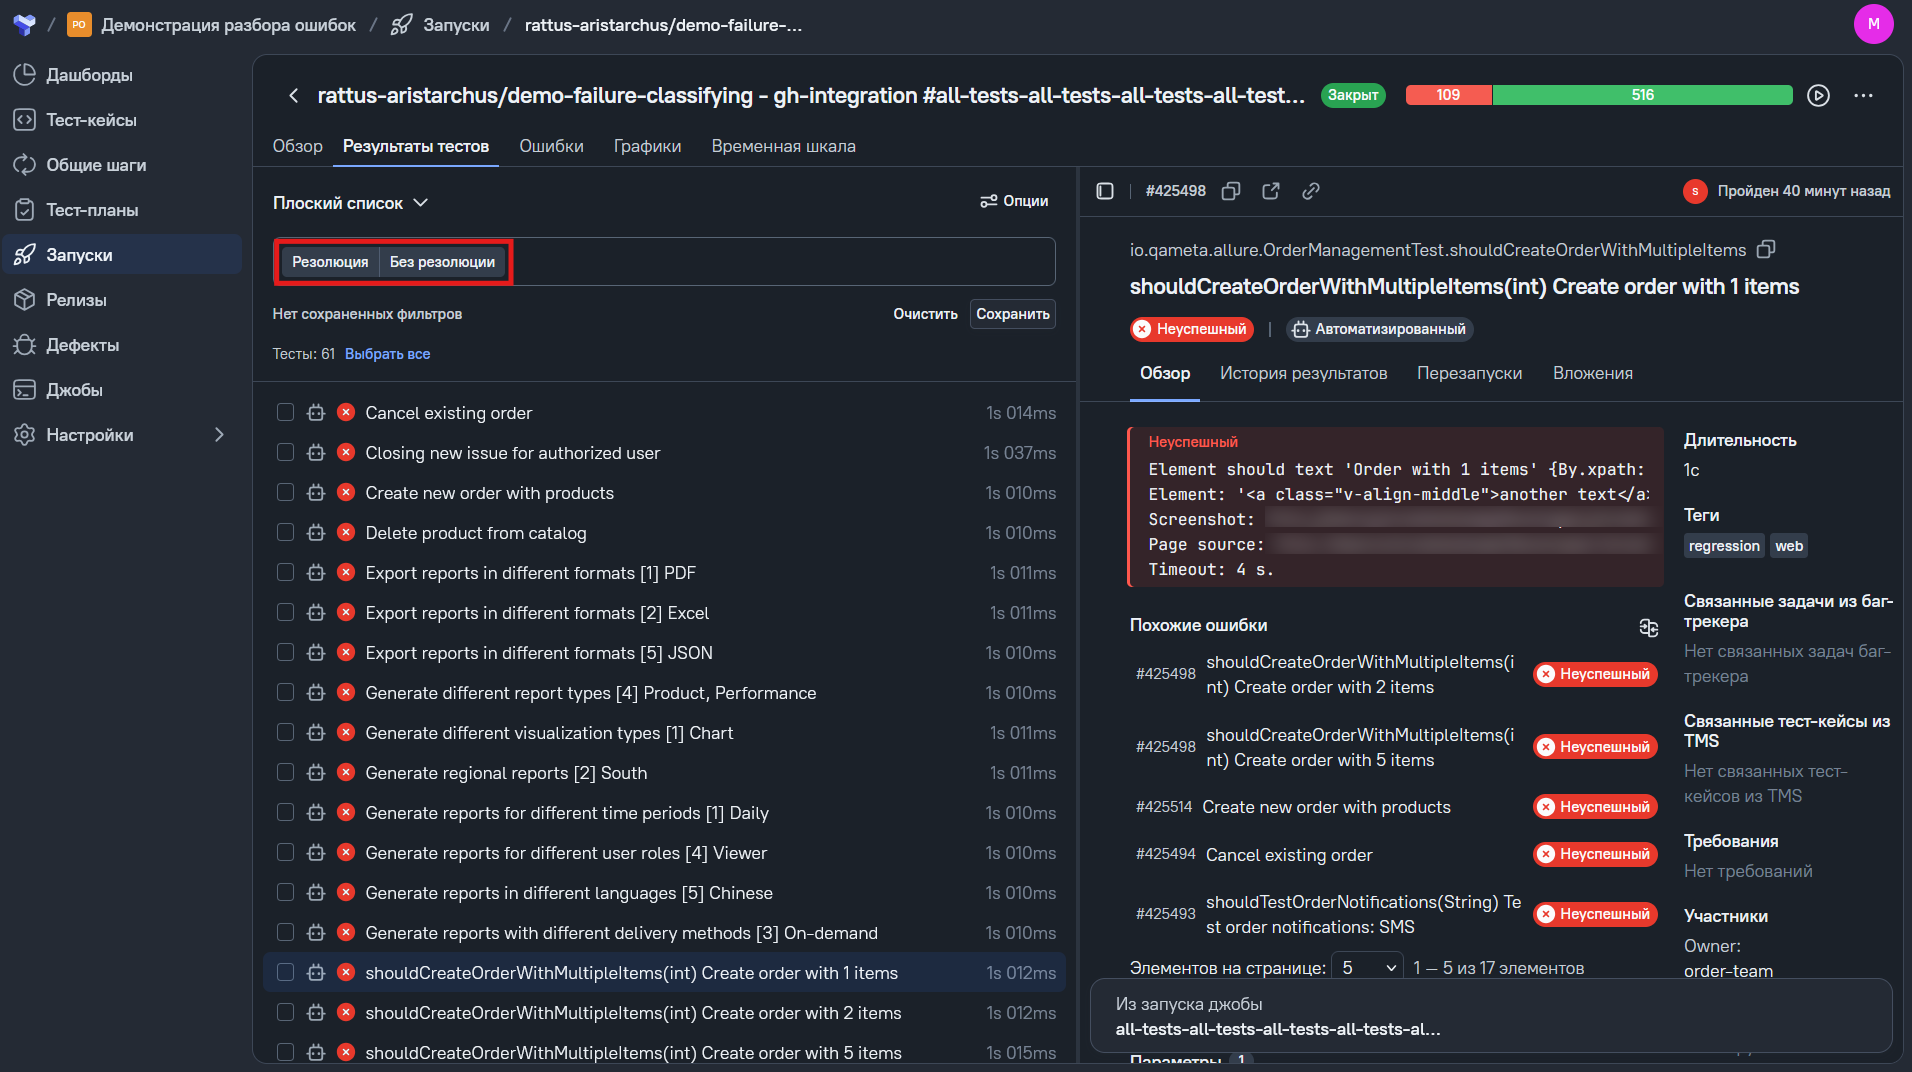Open test result in new window icon
Image resolution: width=1912 pixels, height=1072 pixels.
point(1271,191)
